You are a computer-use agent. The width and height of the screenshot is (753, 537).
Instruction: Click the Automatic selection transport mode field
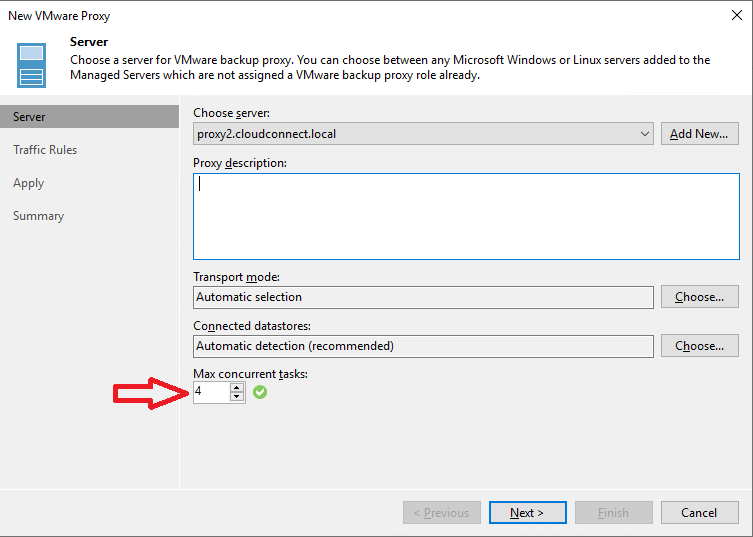423,297
